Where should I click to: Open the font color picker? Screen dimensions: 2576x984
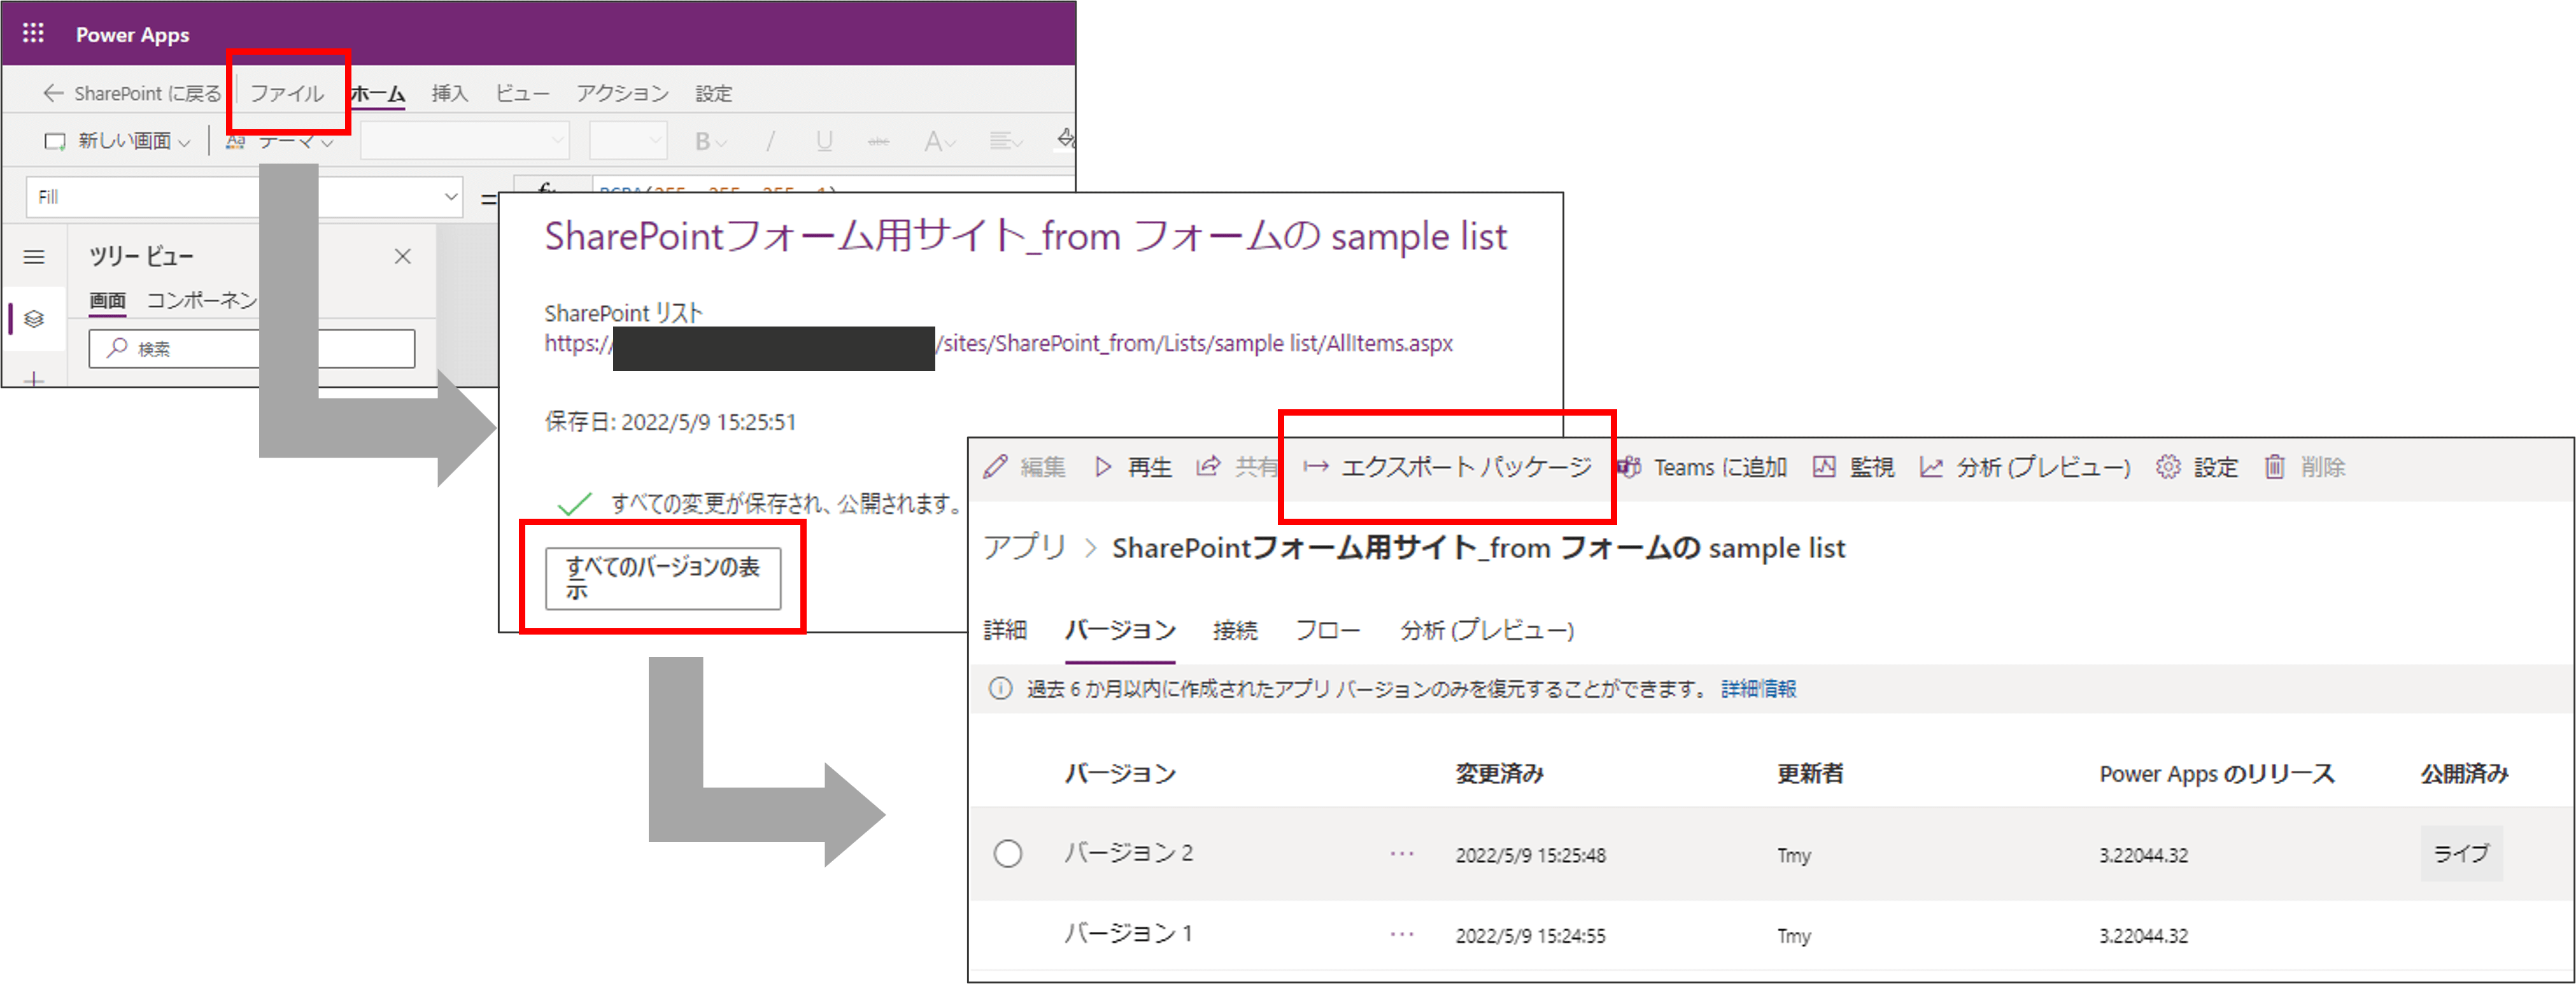(939, 141)
